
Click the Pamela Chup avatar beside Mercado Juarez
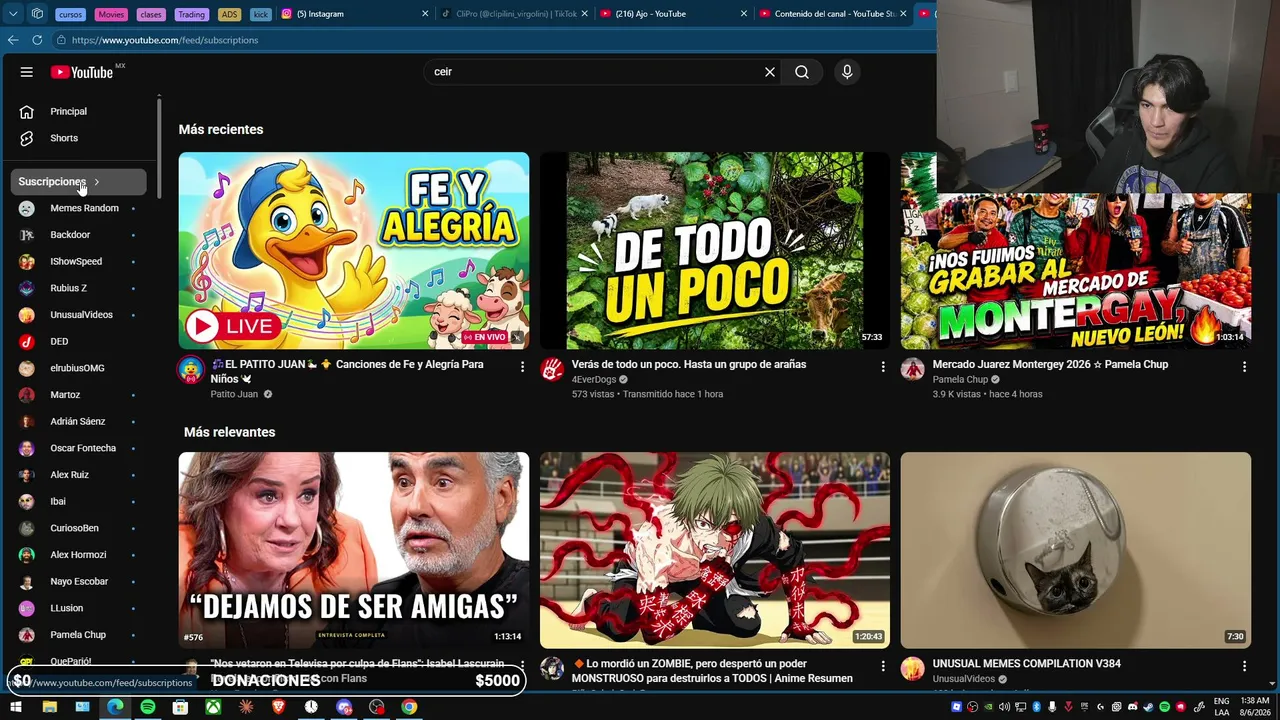pos(913,369)
